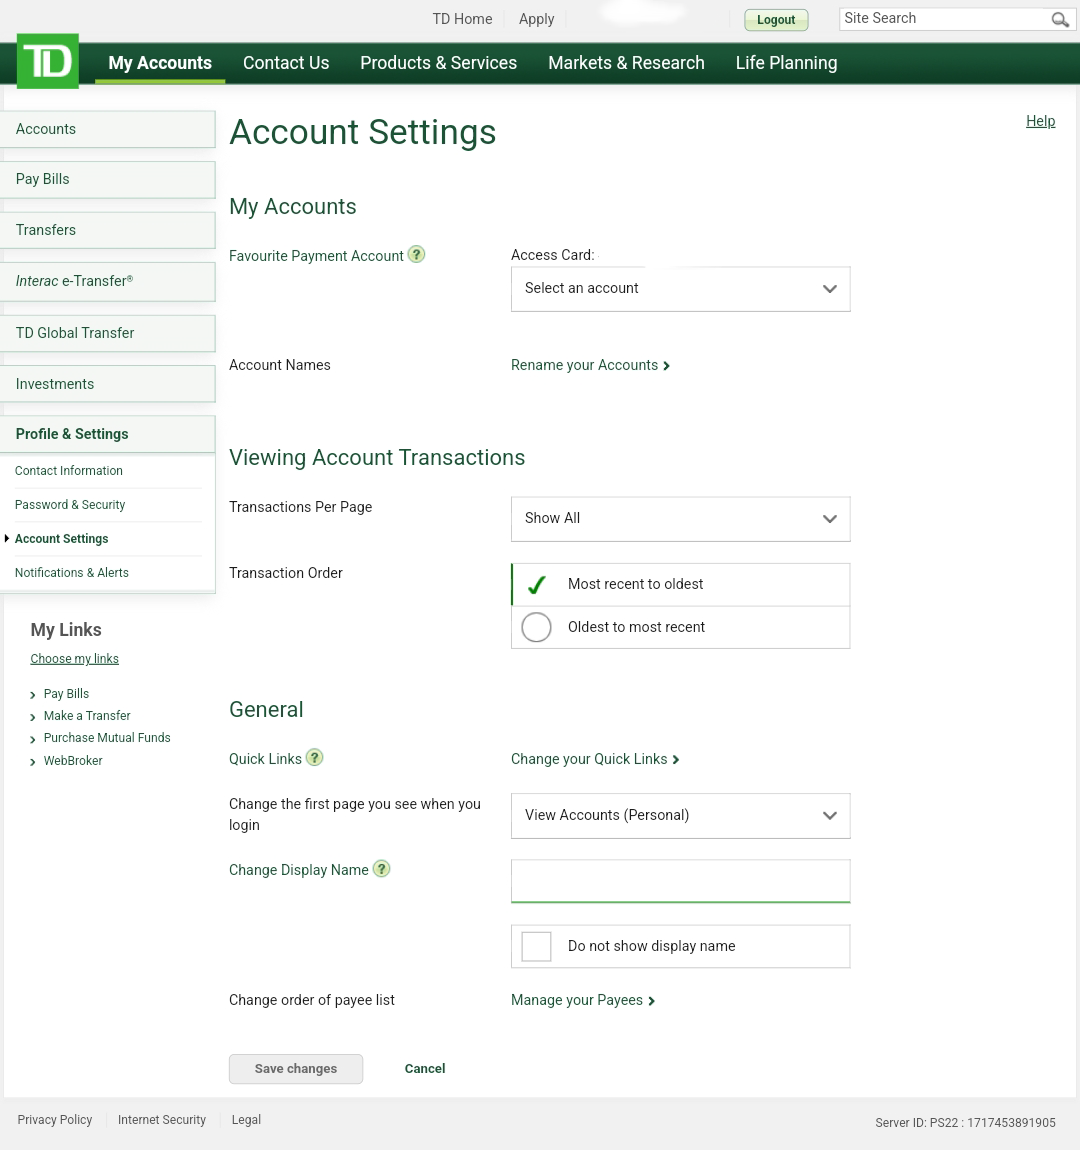The image size is (1080, 1150).
Task: Select Oldest to most recent radio button
Action: pyautogui.click(x=537, y=627)
